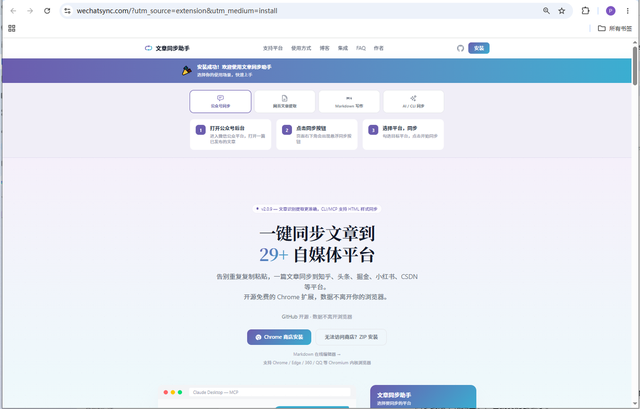640x409 pixels.
Task: Open the 所有书签 bookmarks folder
Action: coord(615,28)
